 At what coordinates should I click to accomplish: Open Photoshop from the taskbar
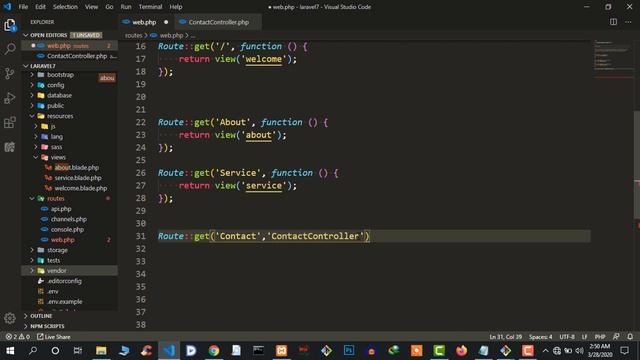pyautogui.click(x=349, y=351)
